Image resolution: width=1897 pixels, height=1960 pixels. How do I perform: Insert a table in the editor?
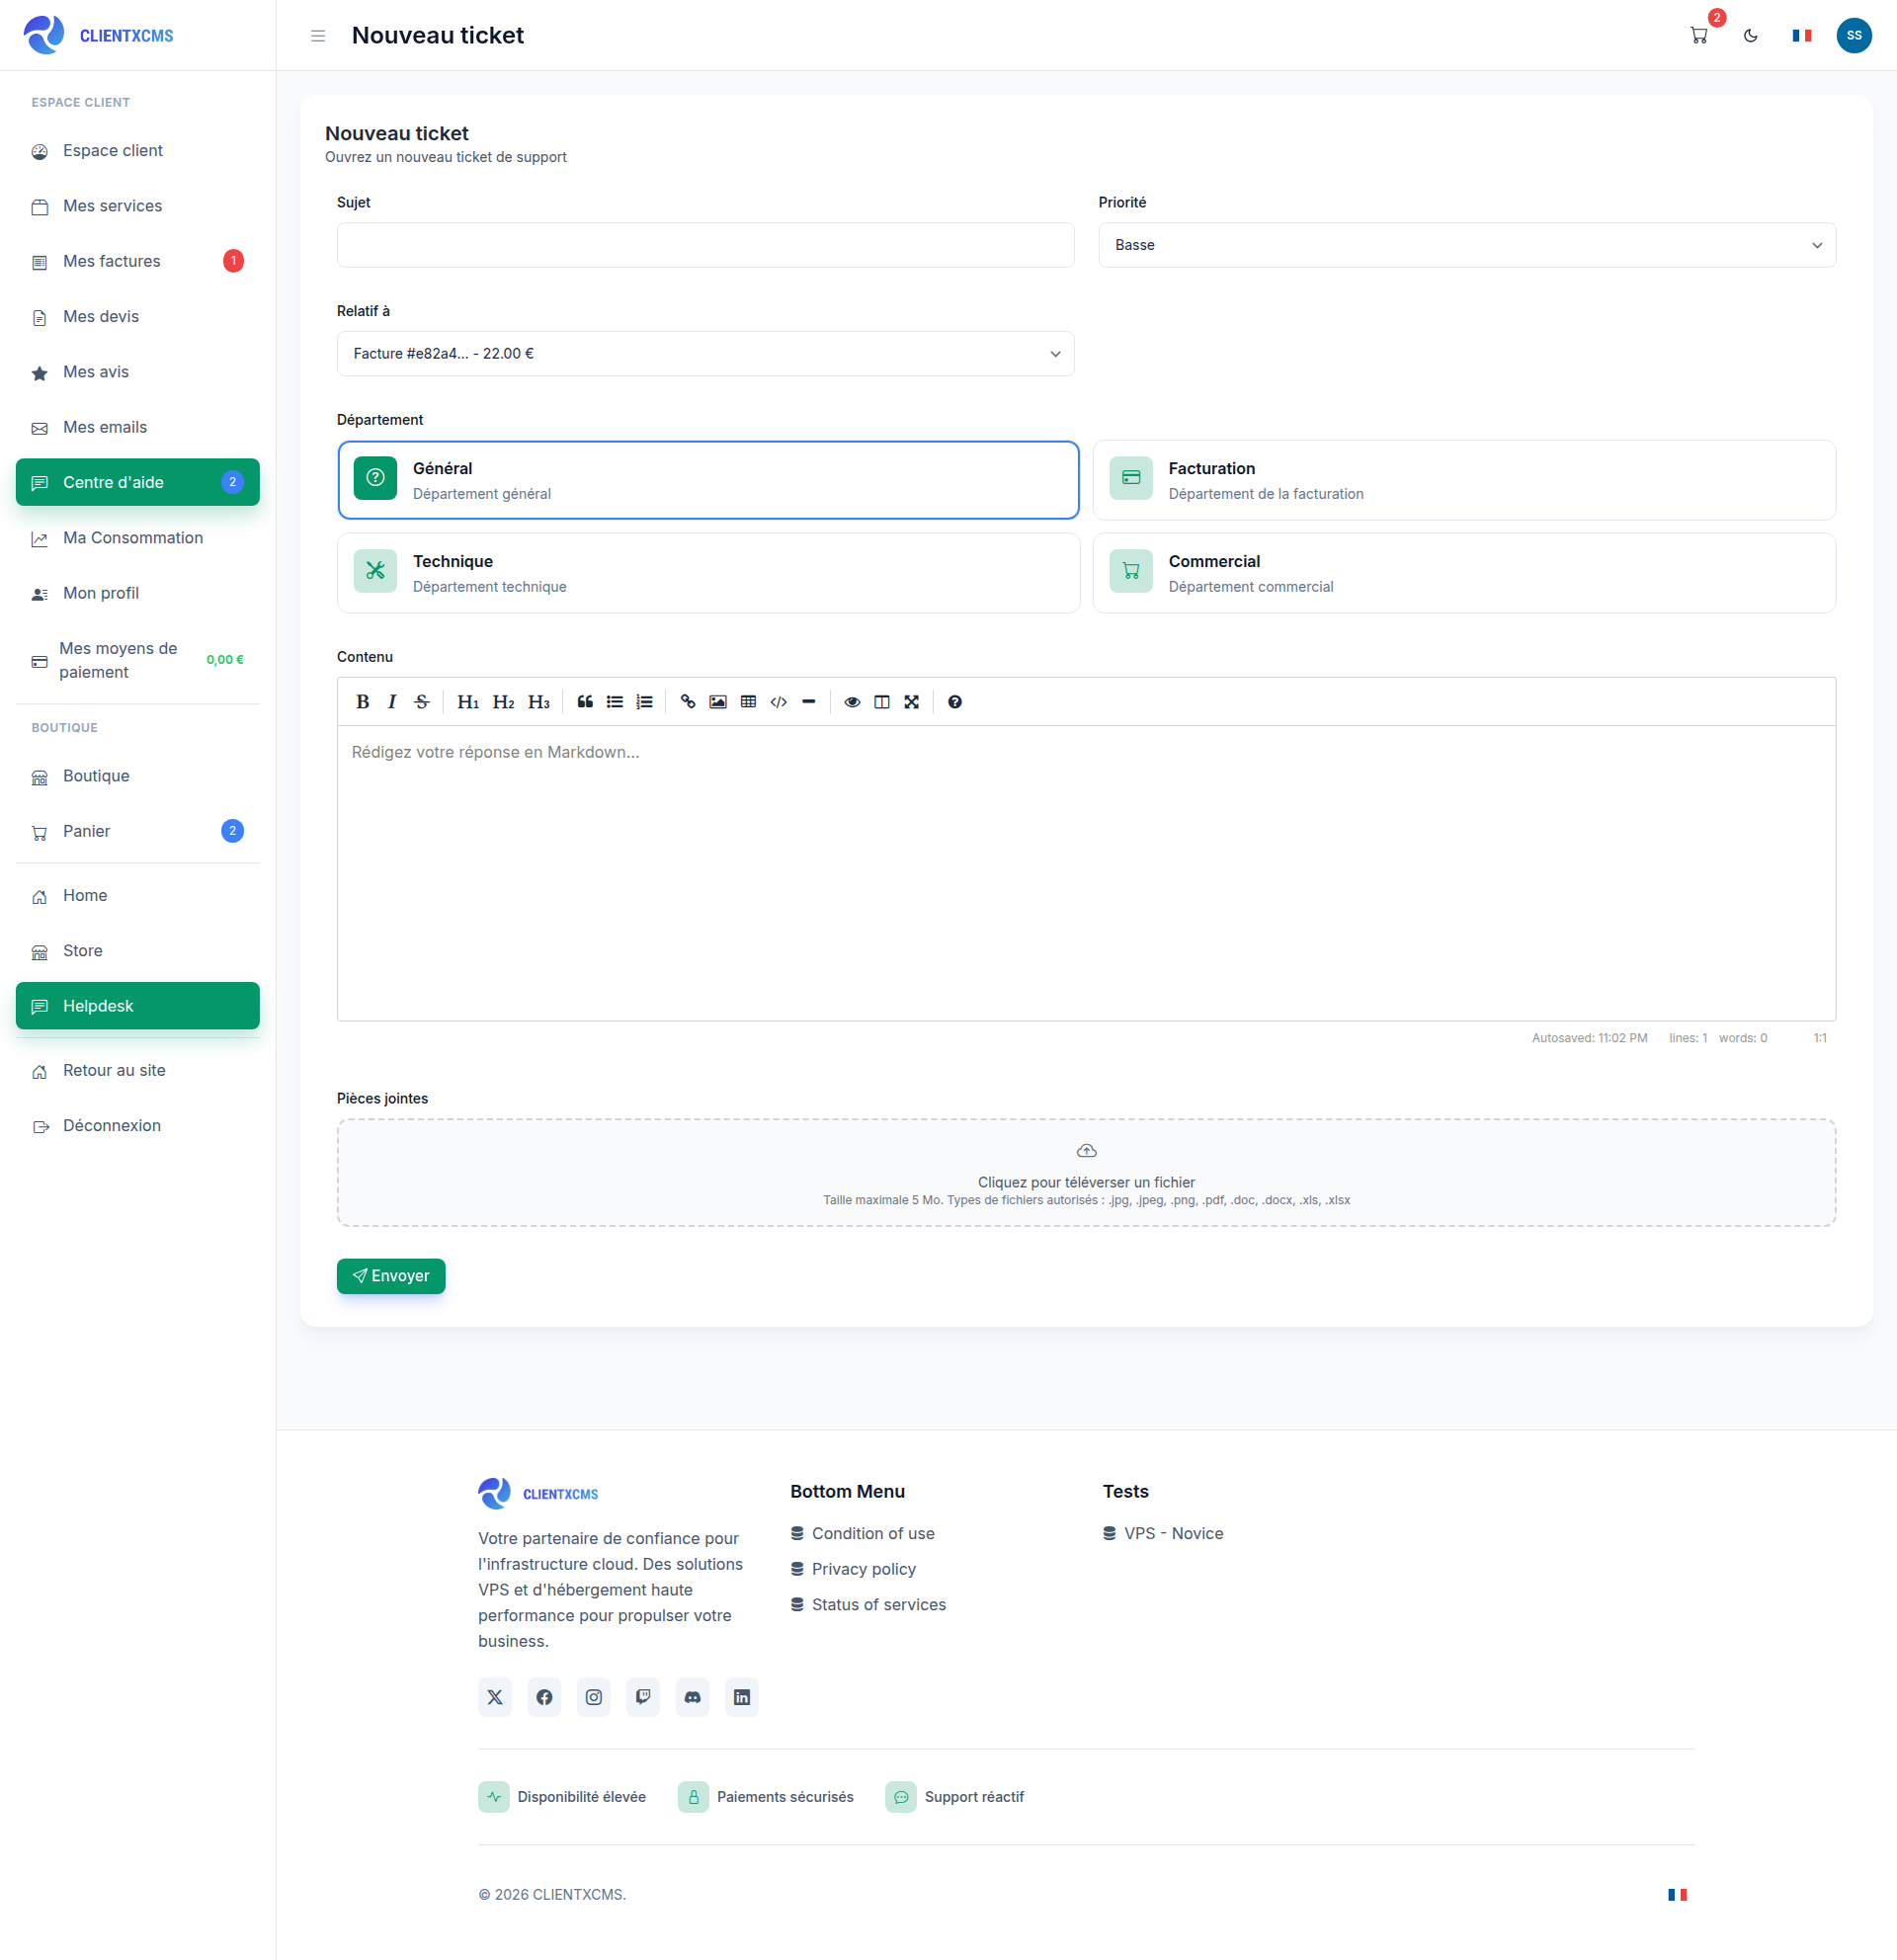pos(748,702)
